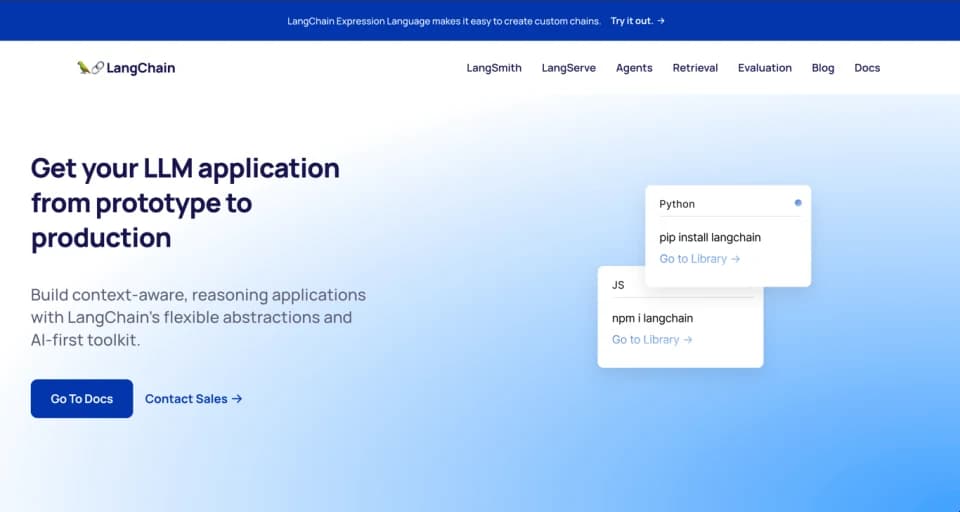The image size is (960, 512).
Task: Click Go to Library in Python card
Action: (700, 259)
